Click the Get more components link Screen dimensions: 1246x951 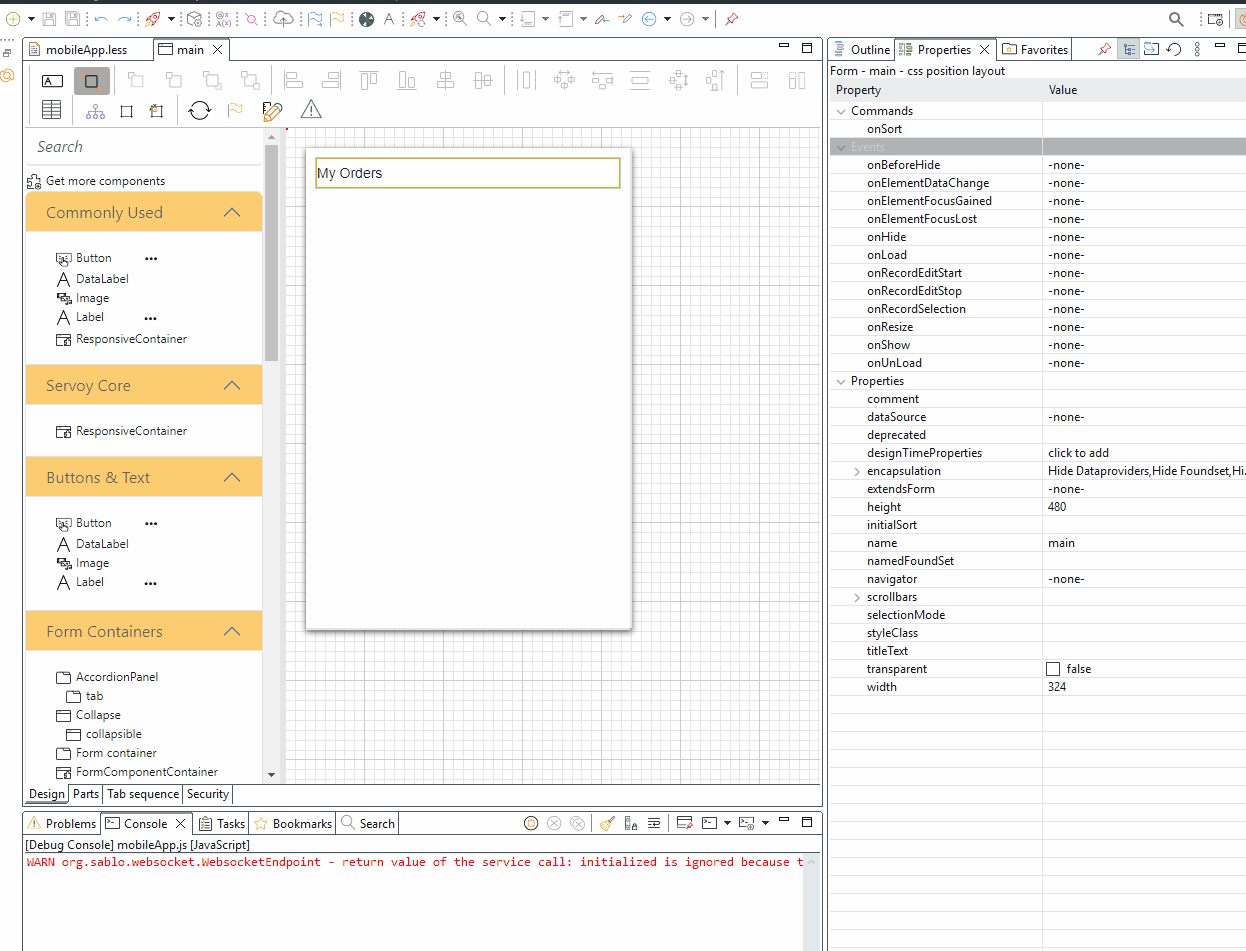point(105,181)
